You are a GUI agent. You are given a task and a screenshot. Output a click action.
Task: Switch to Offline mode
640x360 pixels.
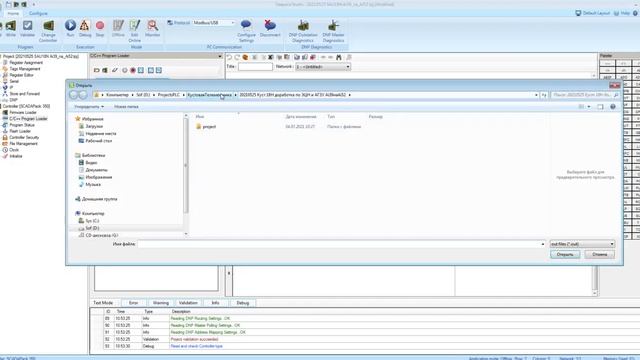pos(118,29)
